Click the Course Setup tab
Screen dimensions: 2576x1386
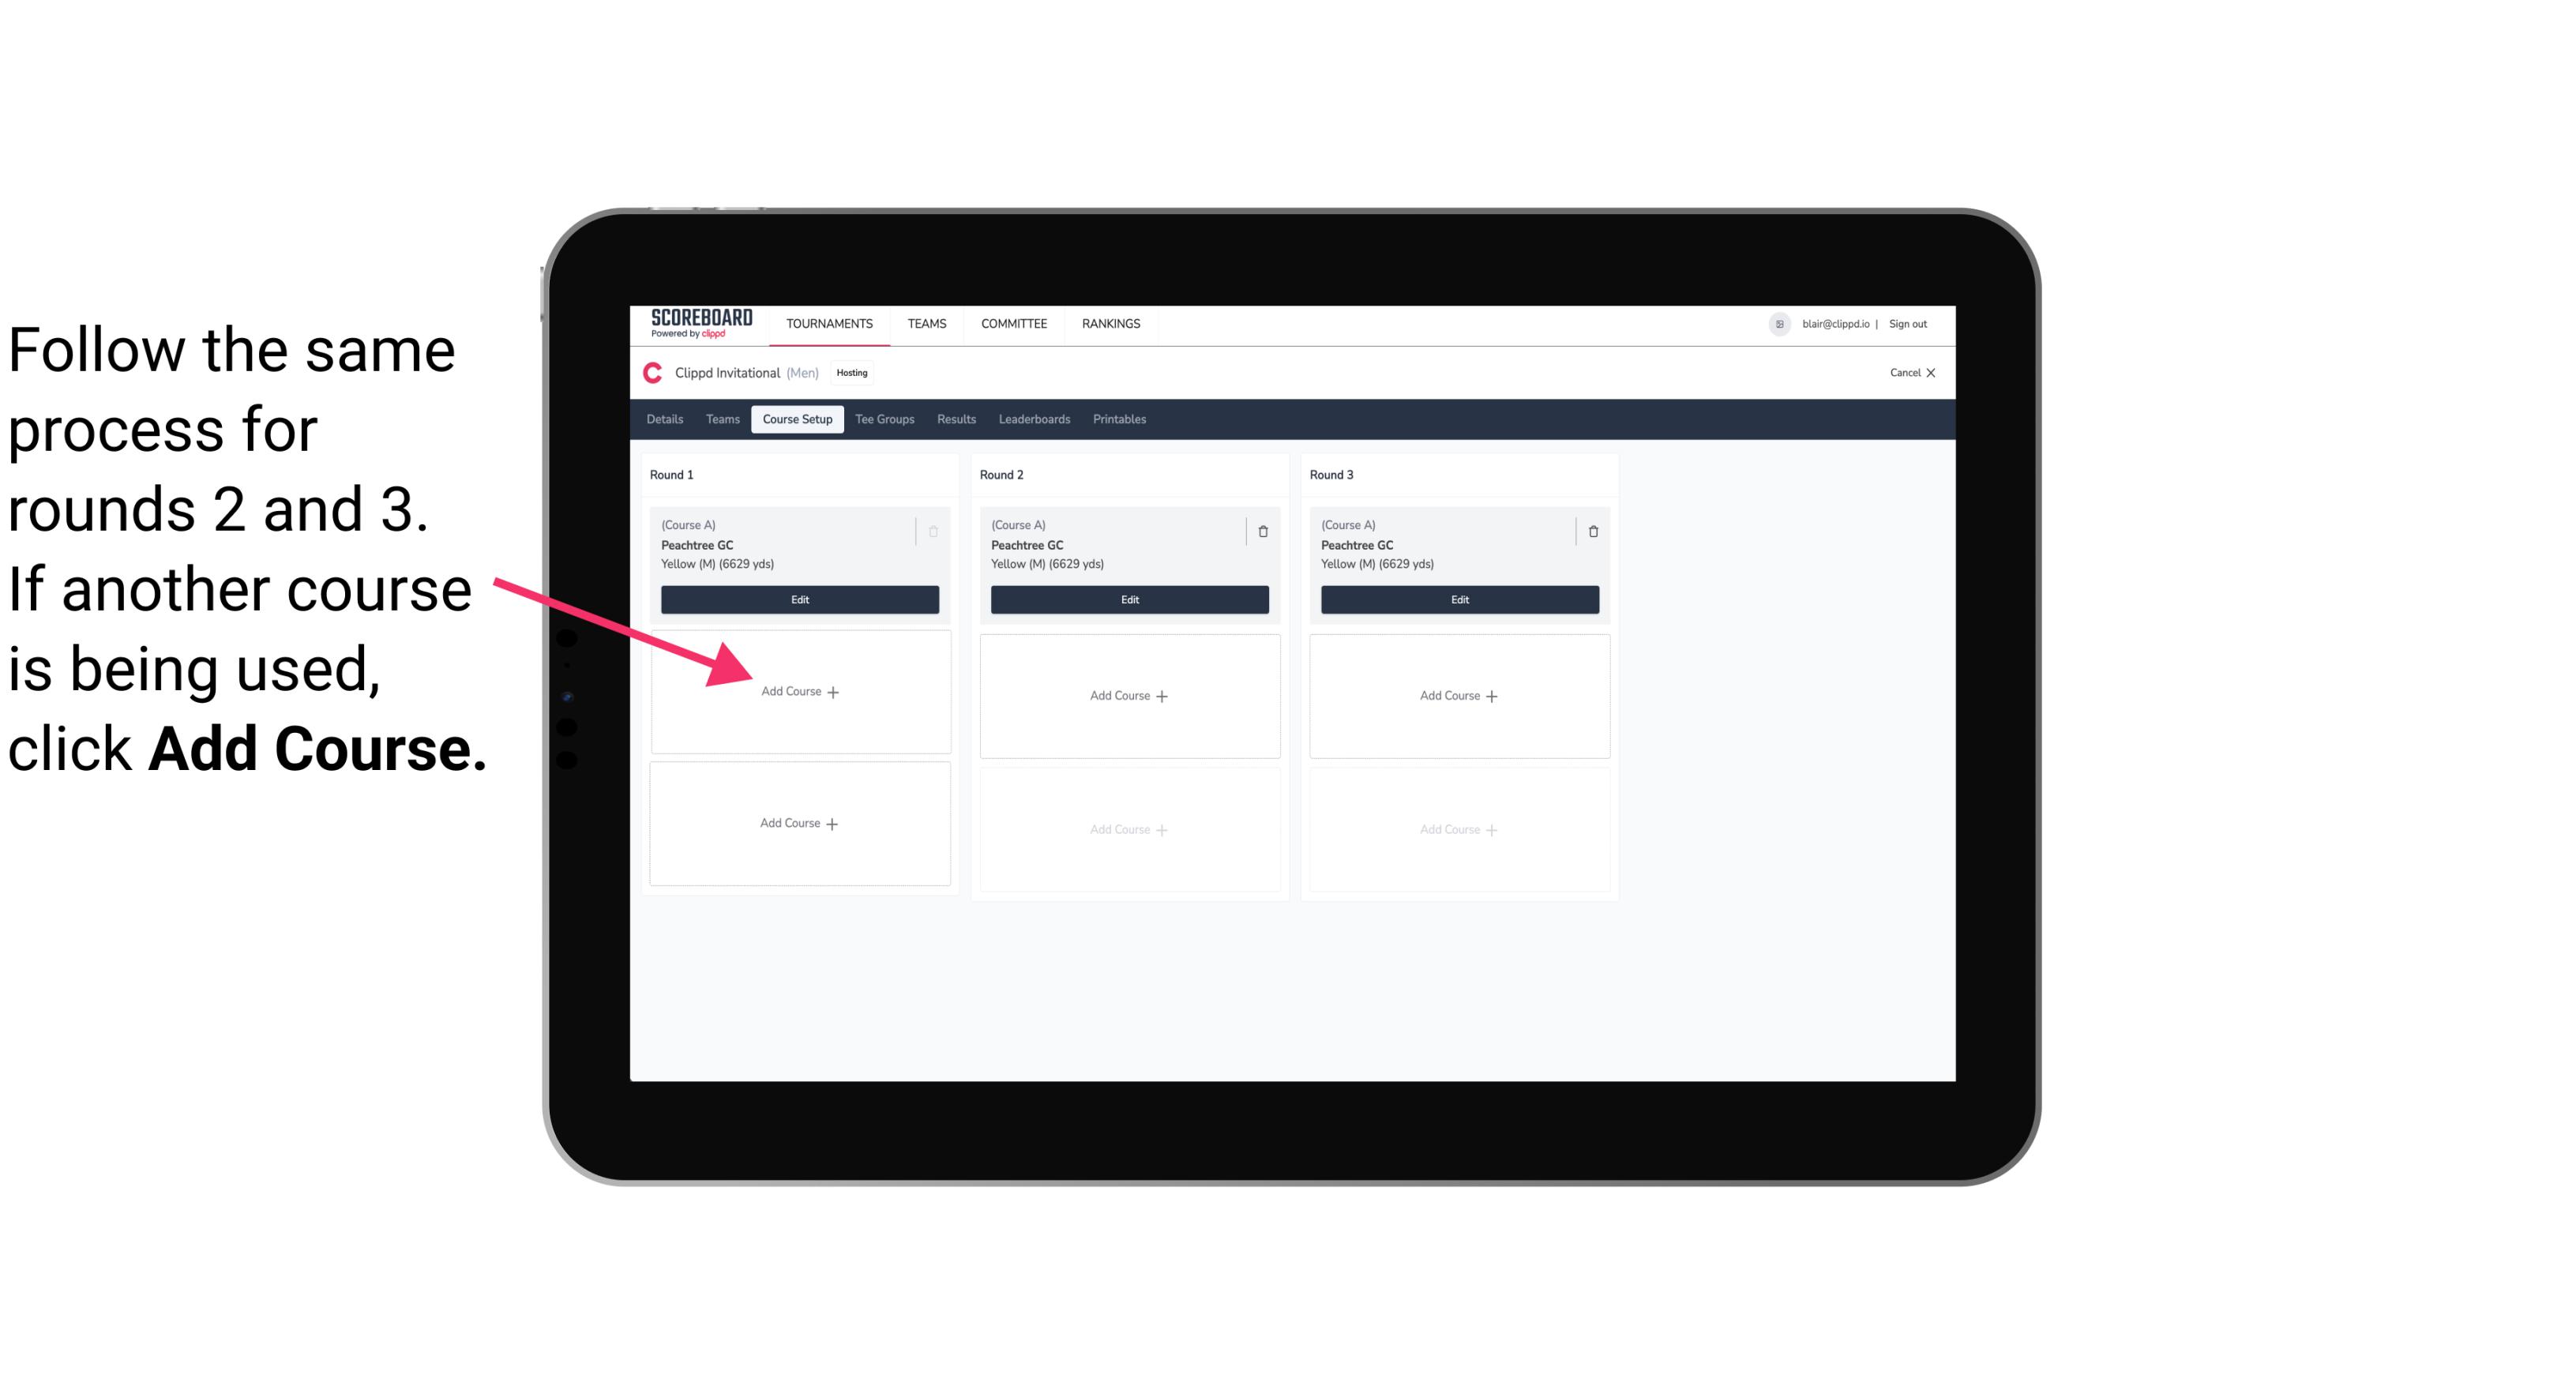tap(798, 419)
